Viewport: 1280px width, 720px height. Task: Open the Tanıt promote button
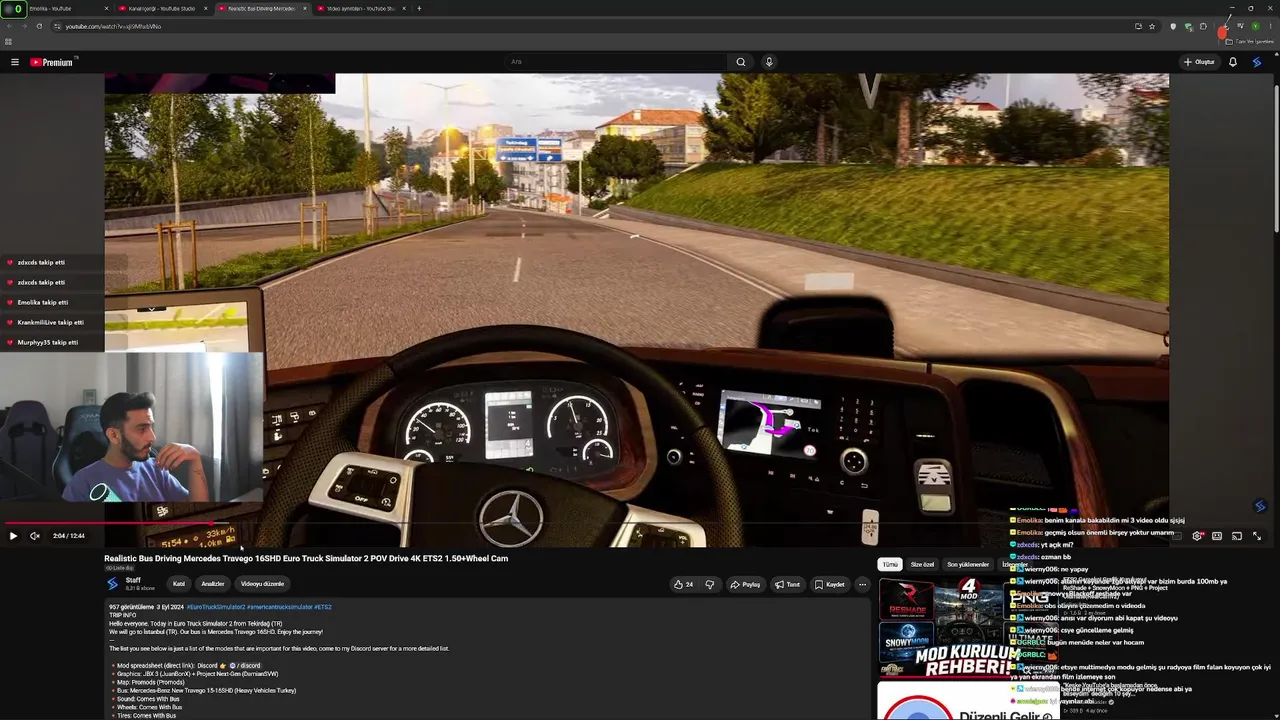coord(788,584)
